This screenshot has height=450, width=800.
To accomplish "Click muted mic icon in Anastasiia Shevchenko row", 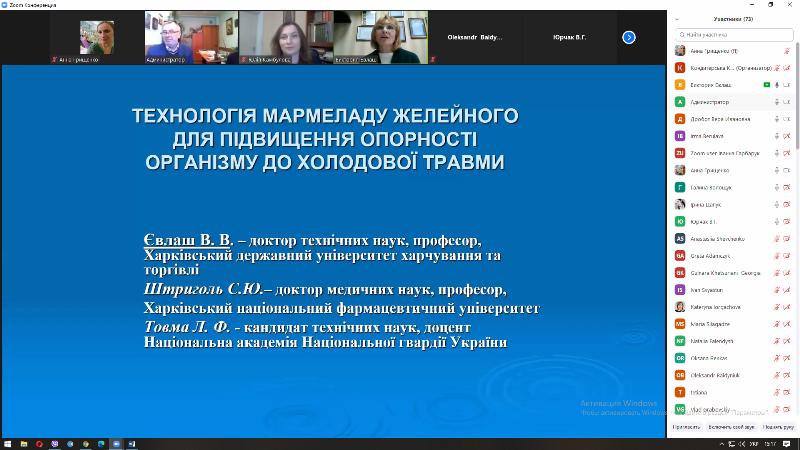I will [777, 239].
